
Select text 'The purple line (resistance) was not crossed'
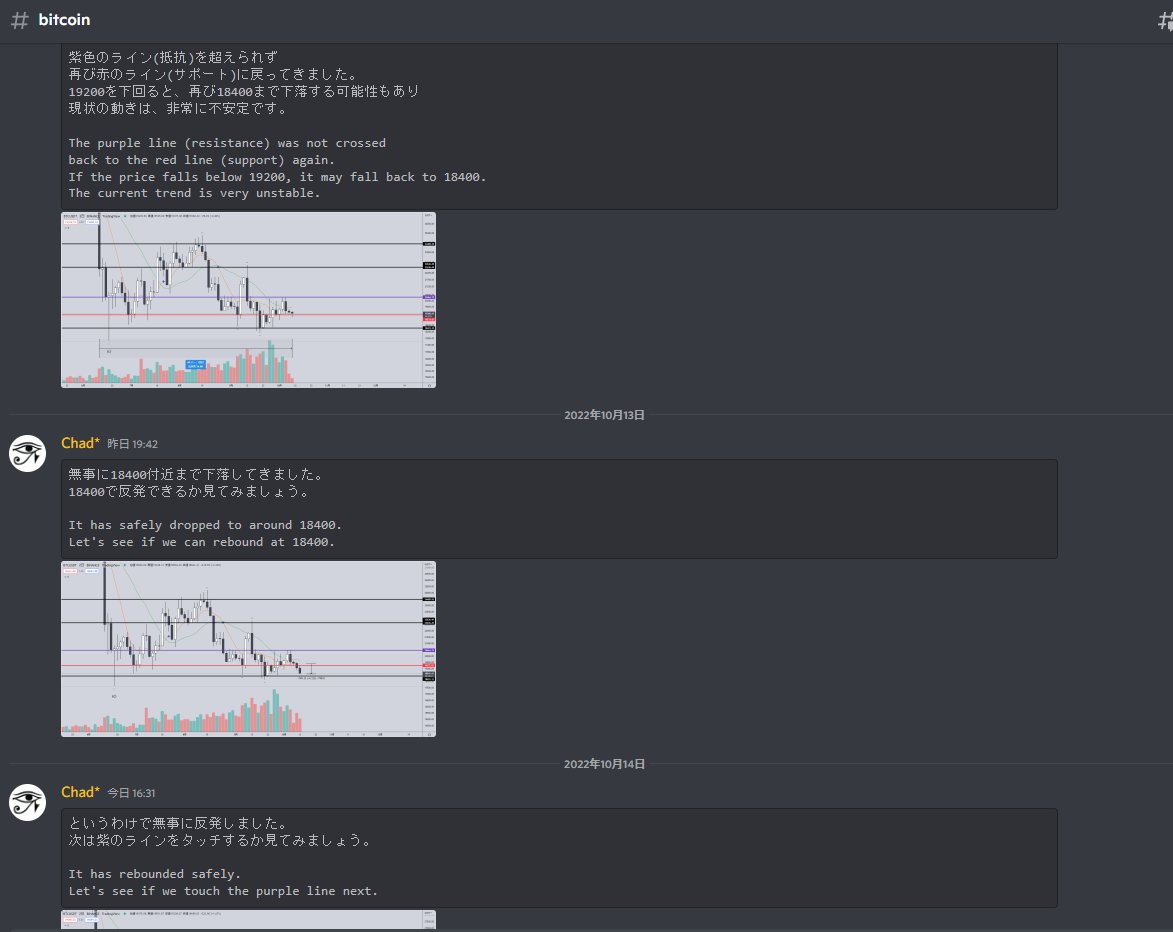tap(227, 143)
